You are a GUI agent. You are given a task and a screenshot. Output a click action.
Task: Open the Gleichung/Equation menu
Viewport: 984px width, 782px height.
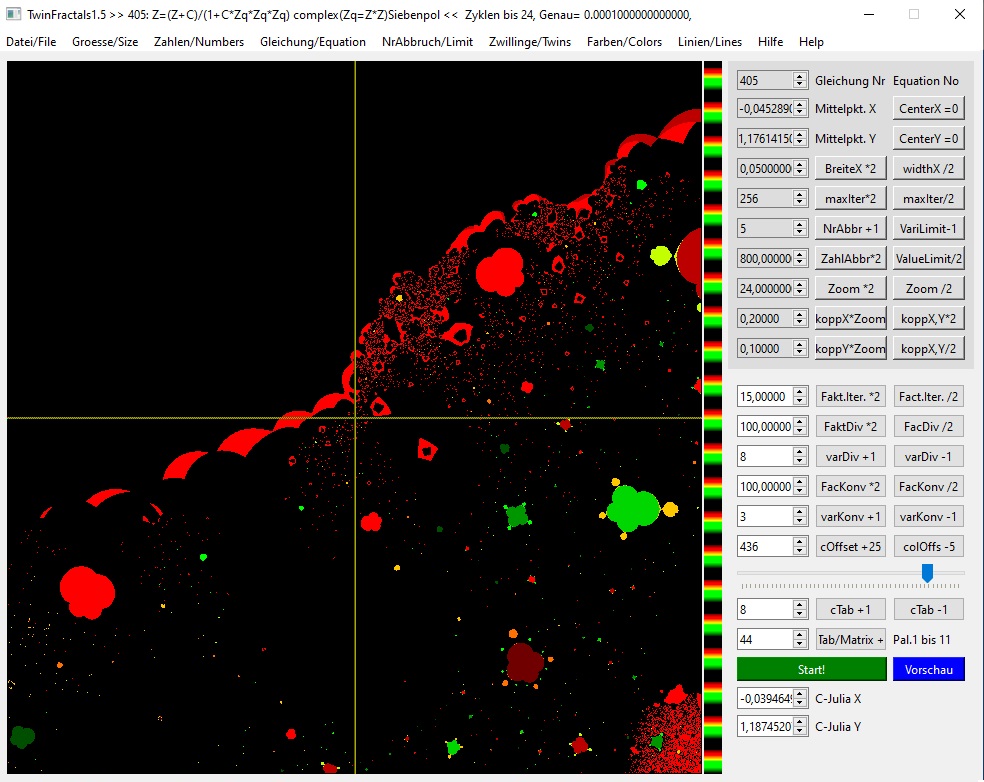click(x=313, y=42)
